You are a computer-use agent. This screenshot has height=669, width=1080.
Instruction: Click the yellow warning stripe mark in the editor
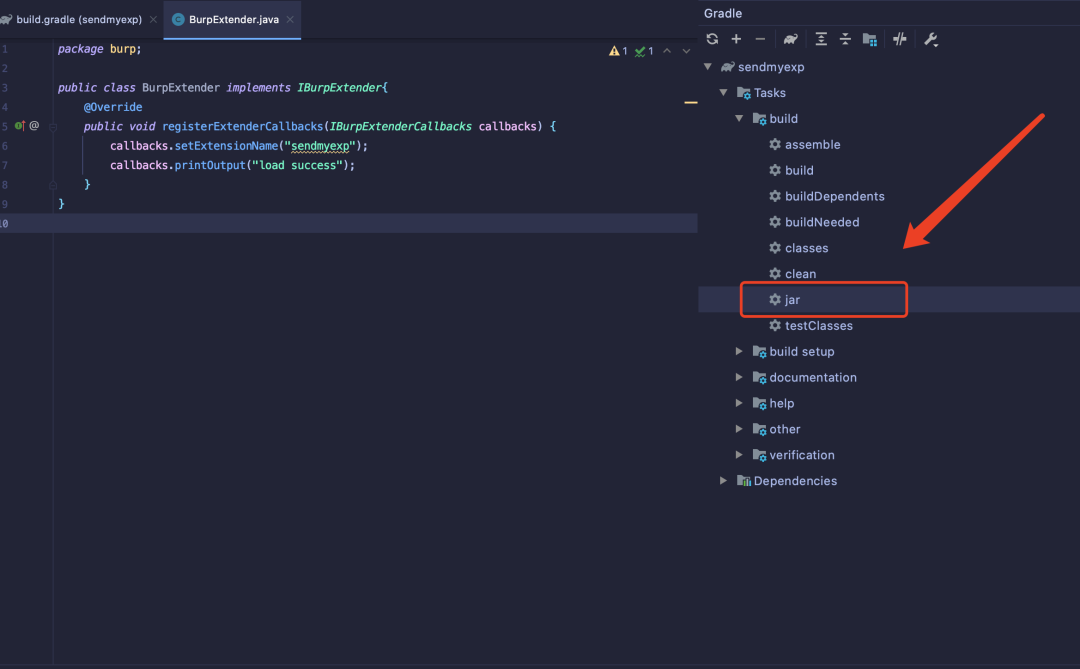pyautogui.click(x=690, y=102)
